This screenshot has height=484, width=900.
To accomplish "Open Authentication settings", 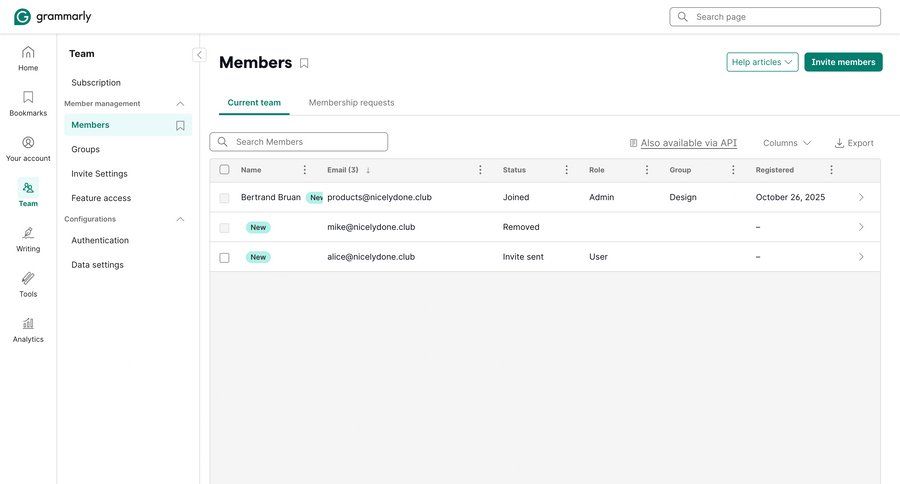I will pos(100,241).
